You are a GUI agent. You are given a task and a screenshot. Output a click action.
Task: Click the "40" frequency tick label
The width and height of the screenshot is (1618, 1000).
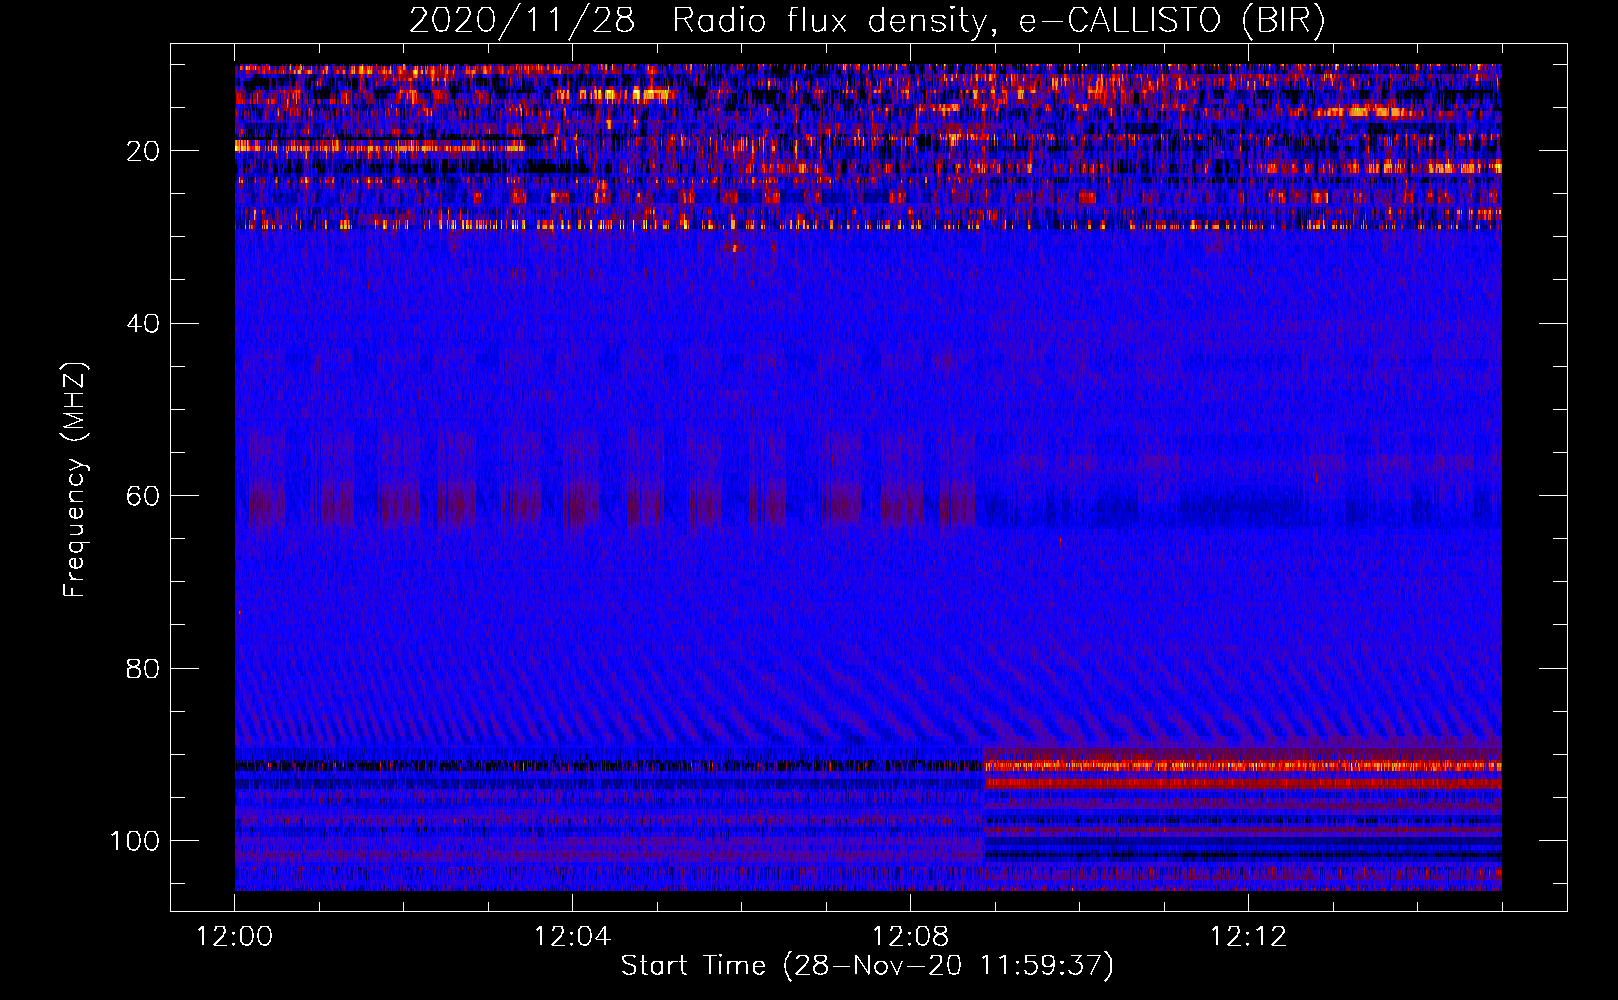click(143, 323)
